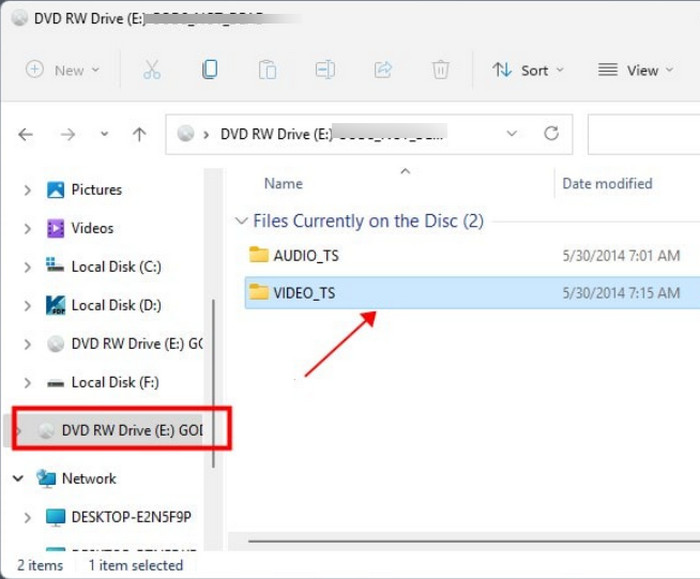Click the file list horizontal scrollbar

pyautogui.click(x=474, y=541)
